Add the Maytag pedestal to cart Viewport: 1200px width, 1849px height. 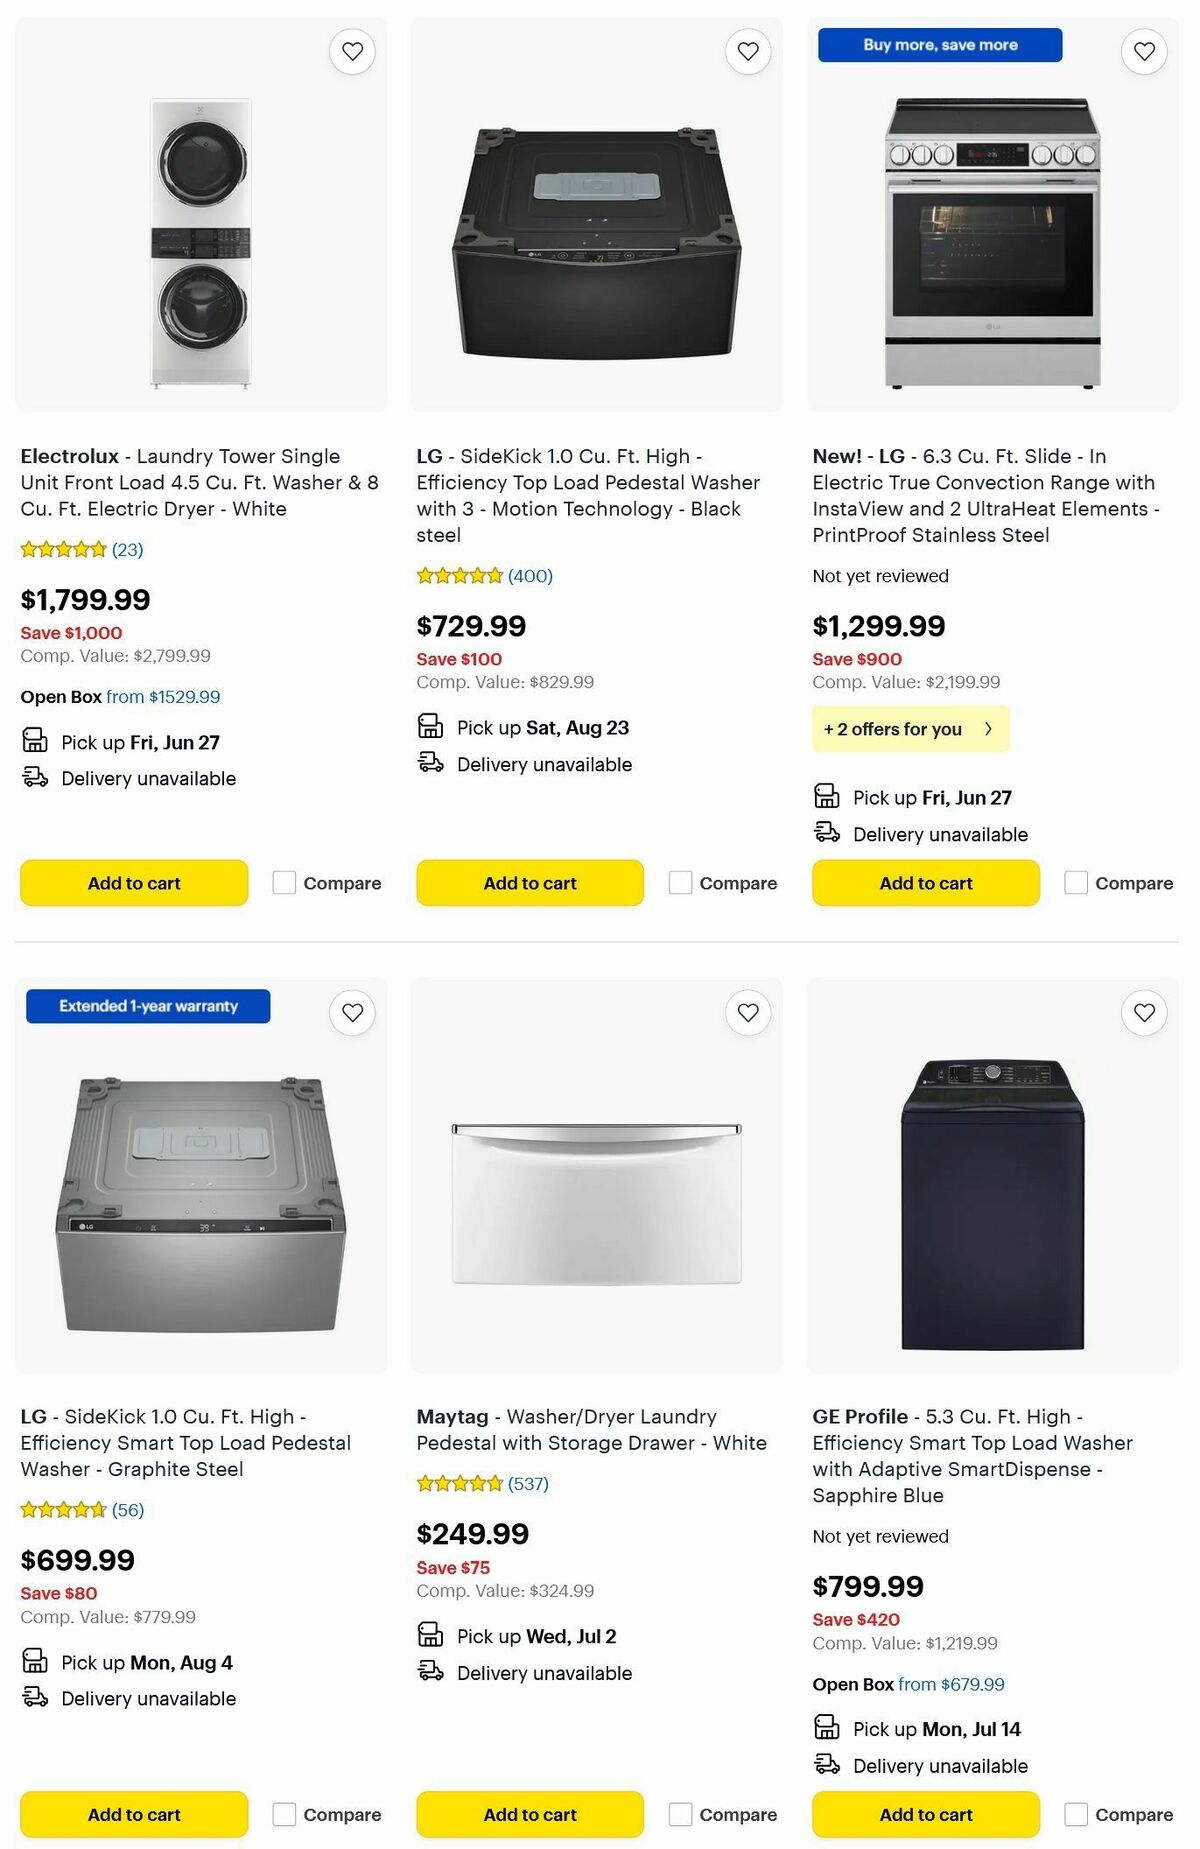(529, 1814)
